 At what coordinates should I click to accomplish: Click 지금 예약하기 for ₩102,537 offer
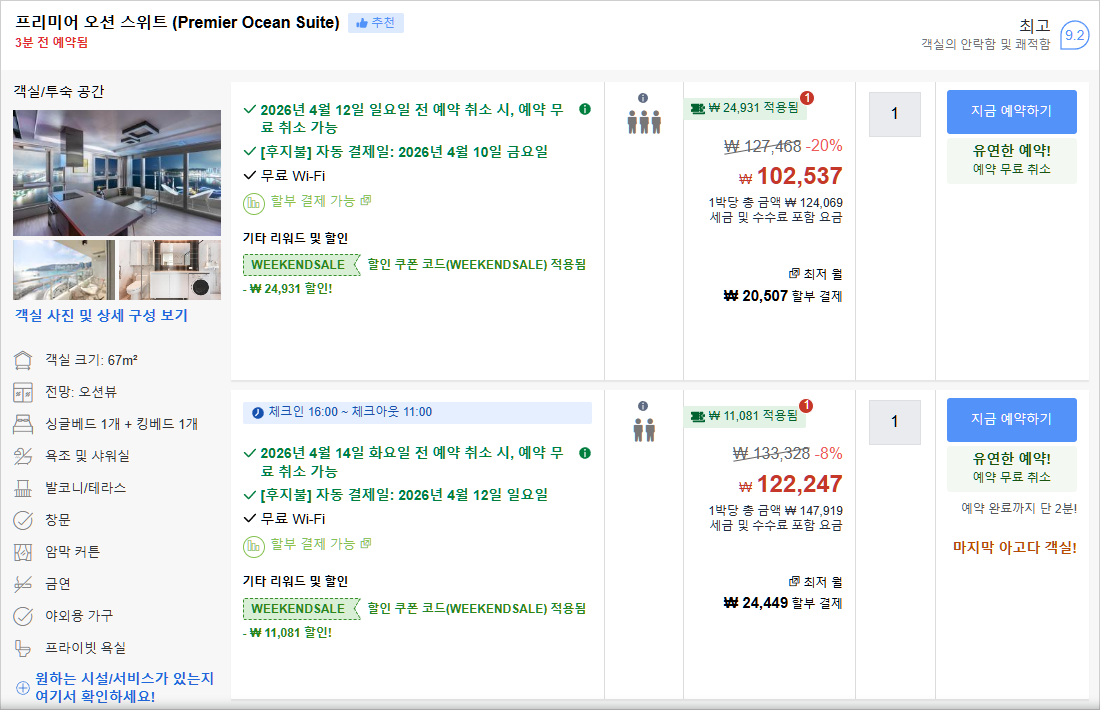(1011, 112)
